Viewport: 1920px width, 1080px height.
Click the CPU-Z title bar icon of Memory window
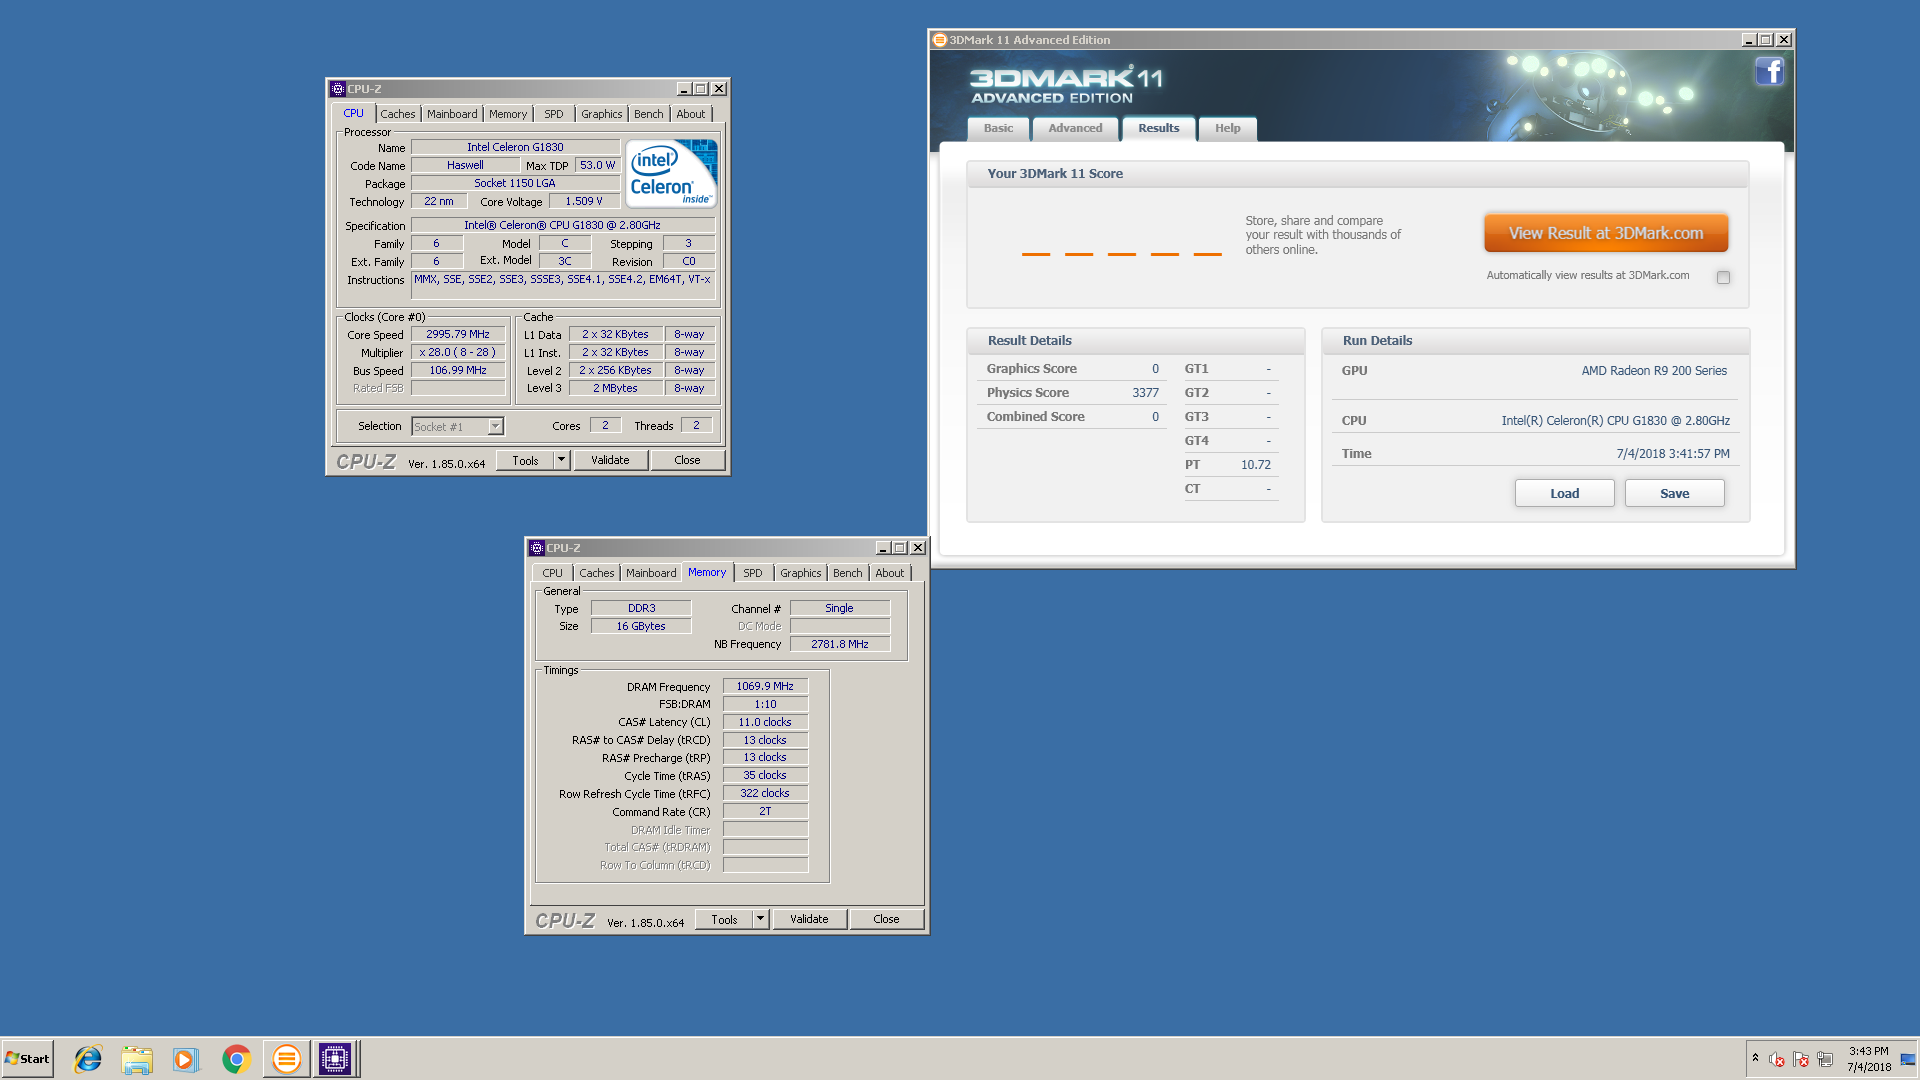tap(537, 548)
